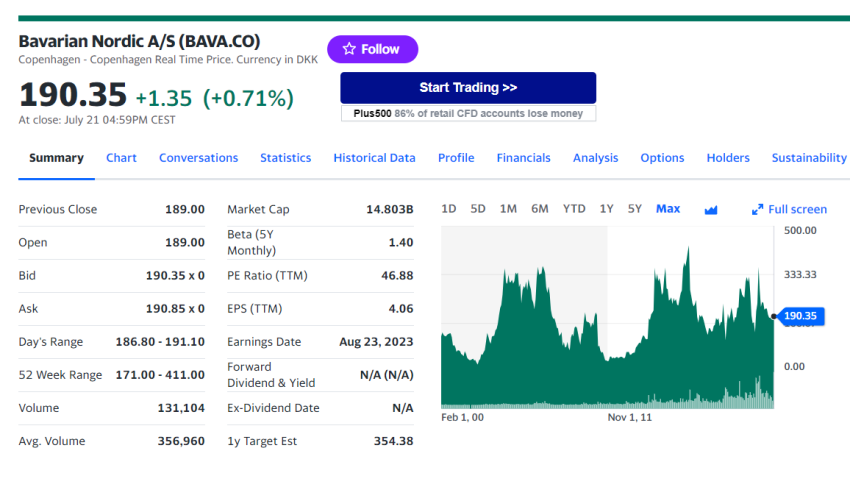
Task: Click the +1.35 (+0.71%) change value
Action: (215, 98)
